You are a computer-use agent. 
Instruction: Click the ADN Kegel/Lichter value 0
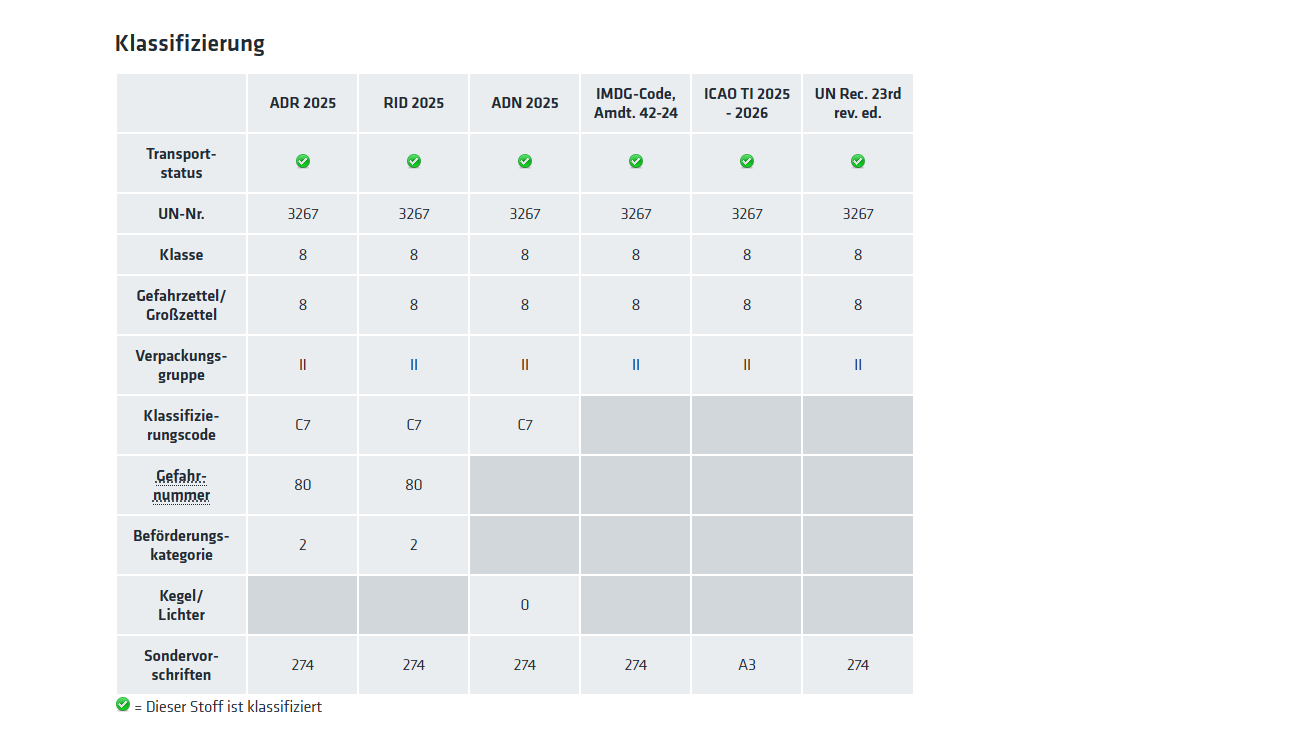(x=525, y=605)
